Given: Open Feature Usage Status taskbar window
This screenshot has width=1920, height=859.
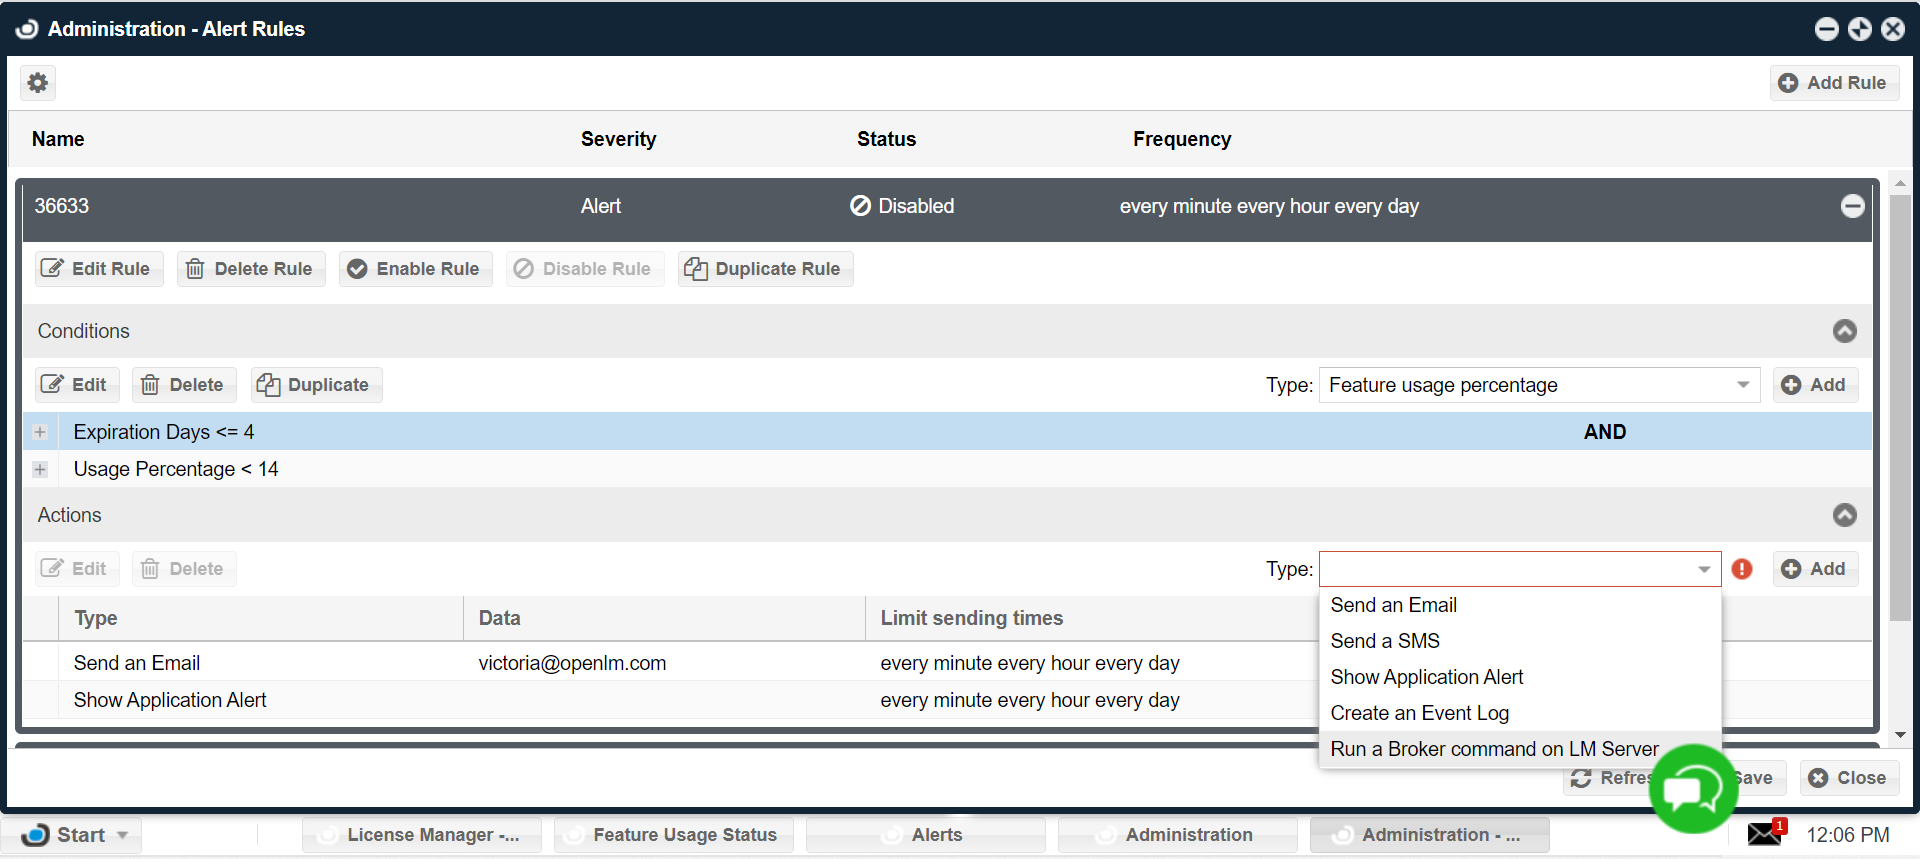Looking at the screenshot, I should (x=674, y=835).
